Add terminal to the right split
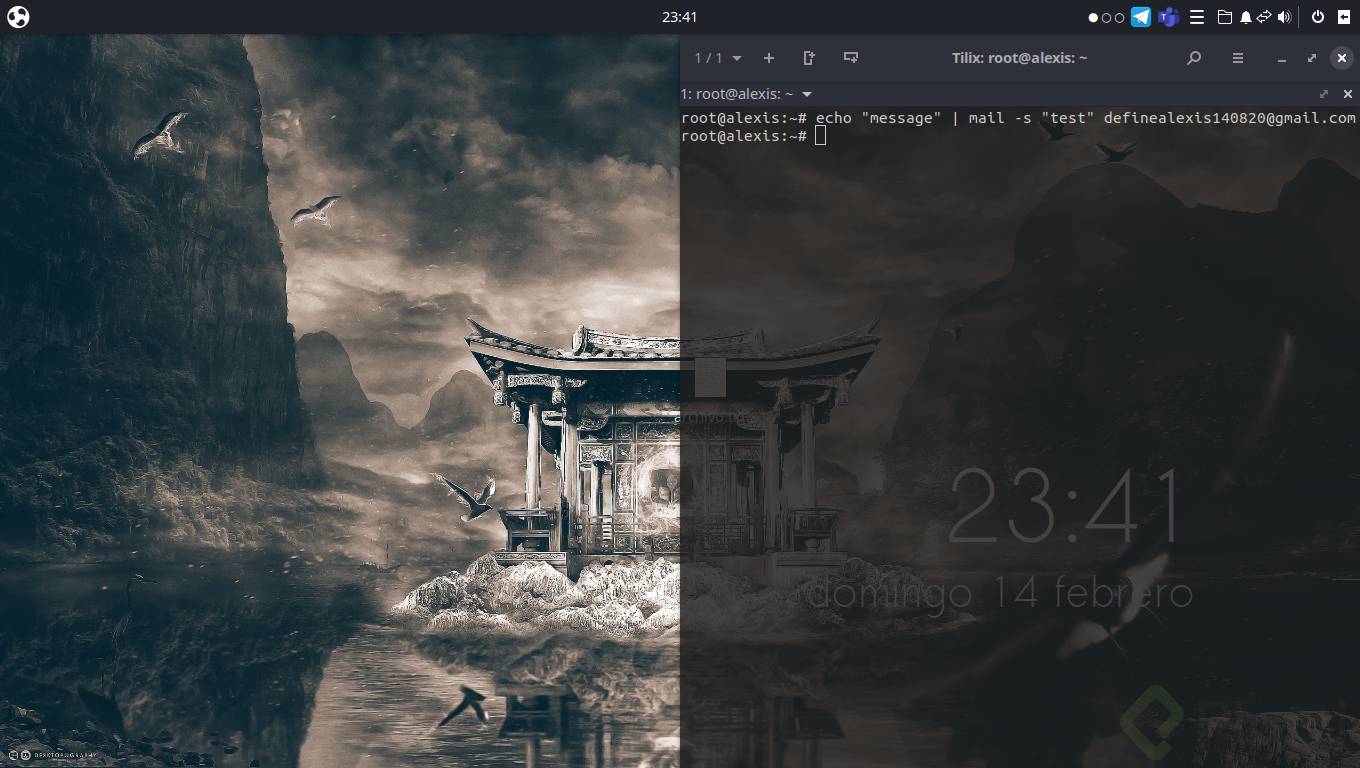1360x768 pixels. pos(809,58)
